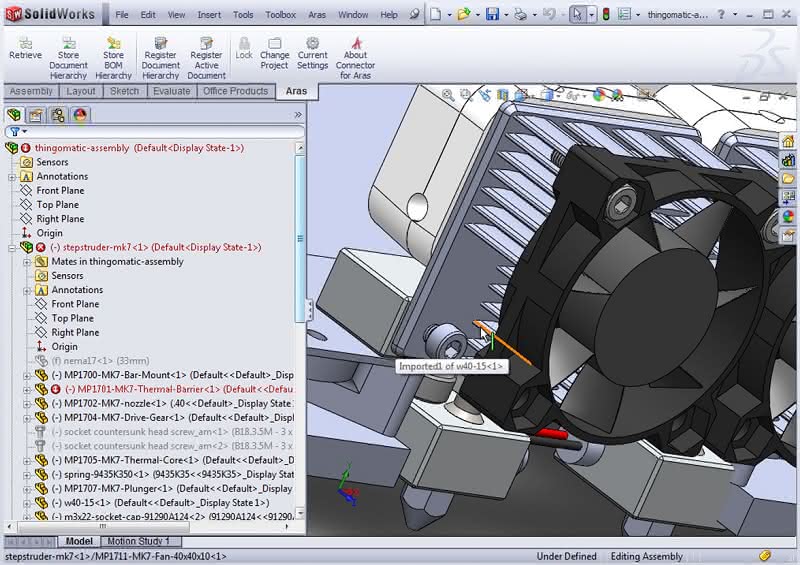Open File Explorer folder task pane icon
Screen dimensions: 800x565
788,179
